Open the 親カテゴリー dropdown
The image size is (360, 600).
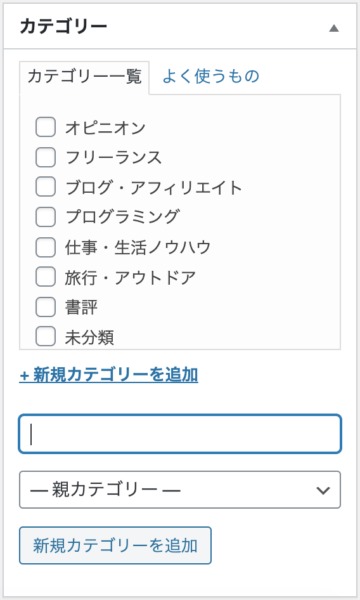180,490
